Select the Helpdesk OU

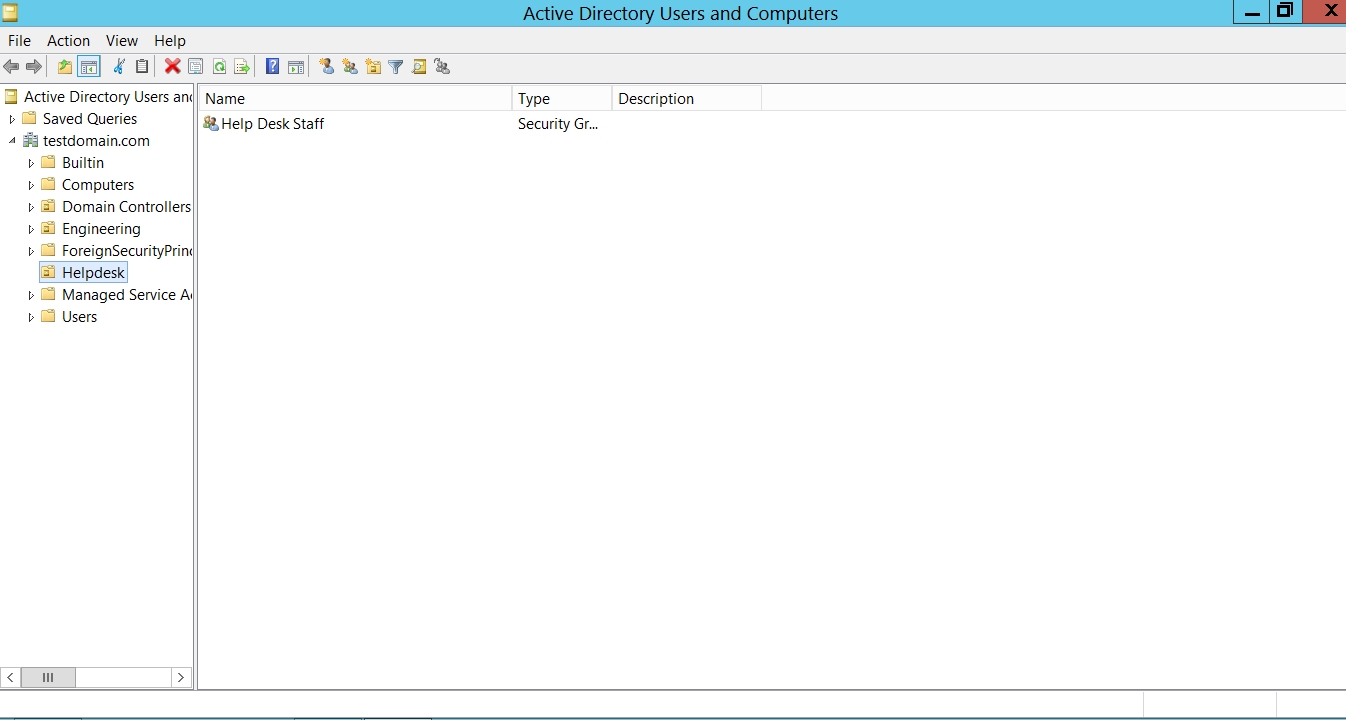(93, 273)
